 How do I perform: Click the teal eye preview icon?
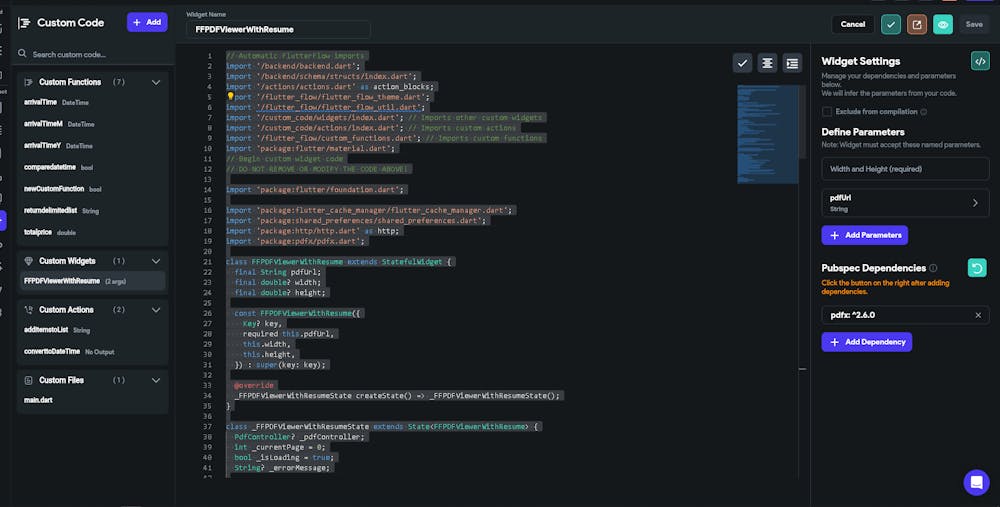point(942,24)
